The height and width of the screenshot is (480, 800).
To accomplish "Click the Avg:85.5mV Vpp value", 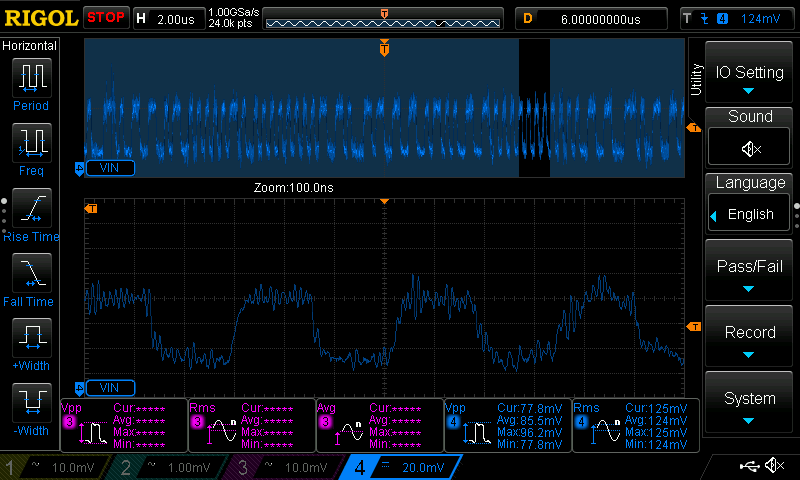I will 530,421.
